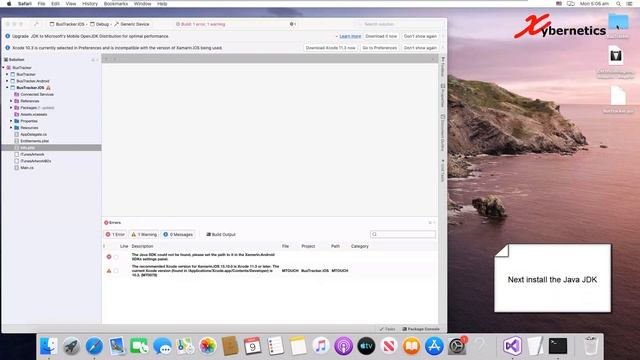Image resolution: width=640 pixels, height=360 pixels.
Task: Expand the Resources folder
Action: (x=11, y=127)
